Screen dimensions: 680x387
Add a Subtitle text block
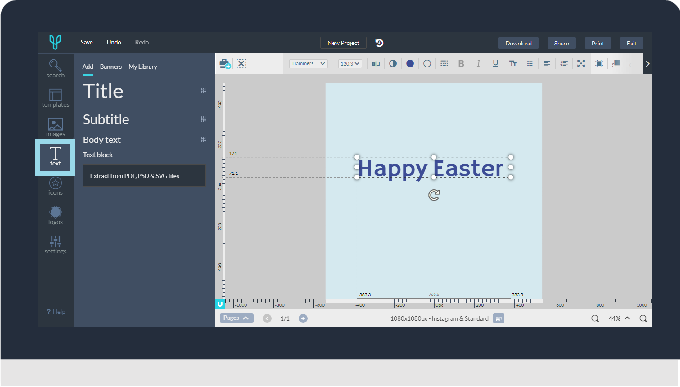[106, 119]
